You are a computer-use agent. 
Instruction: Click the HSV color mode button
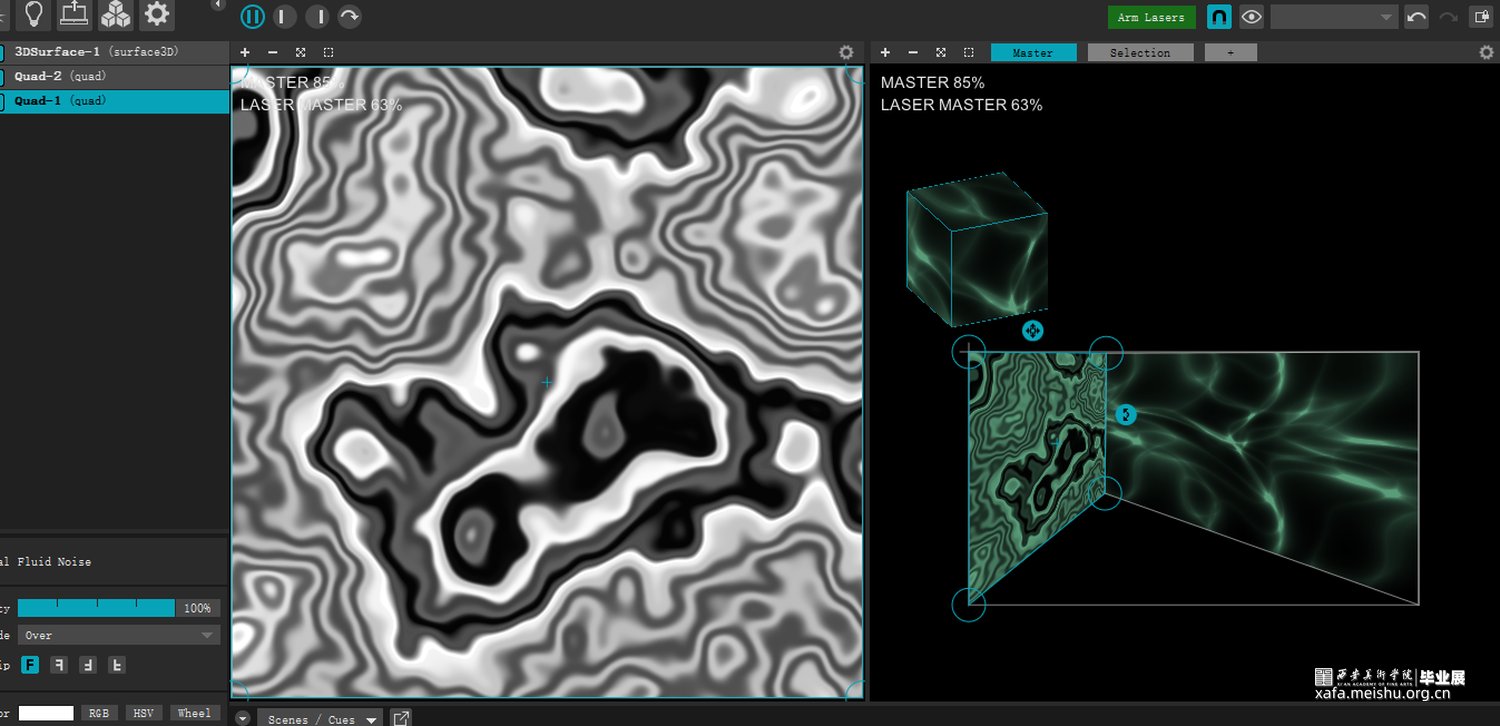coord(143,713)
